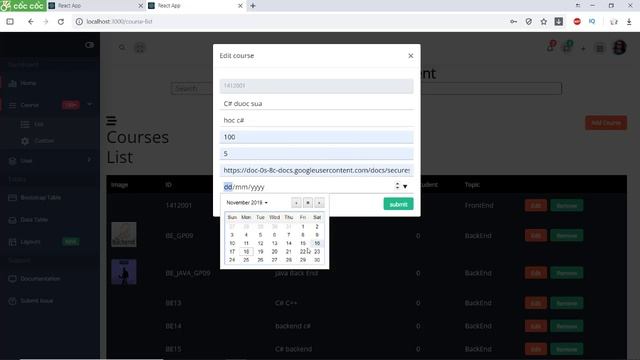Image resolution: width=640 pixels, height=360 pixels.
Task: Click the shield protection icon
Action: (x=529, y=22)
